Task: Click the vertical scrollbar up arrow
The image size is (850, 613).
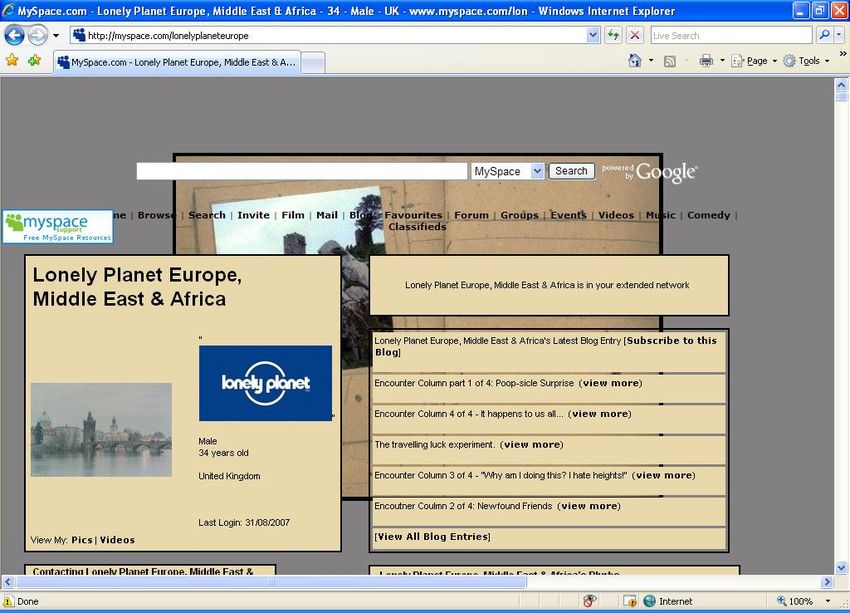Action: click(841, 85)
